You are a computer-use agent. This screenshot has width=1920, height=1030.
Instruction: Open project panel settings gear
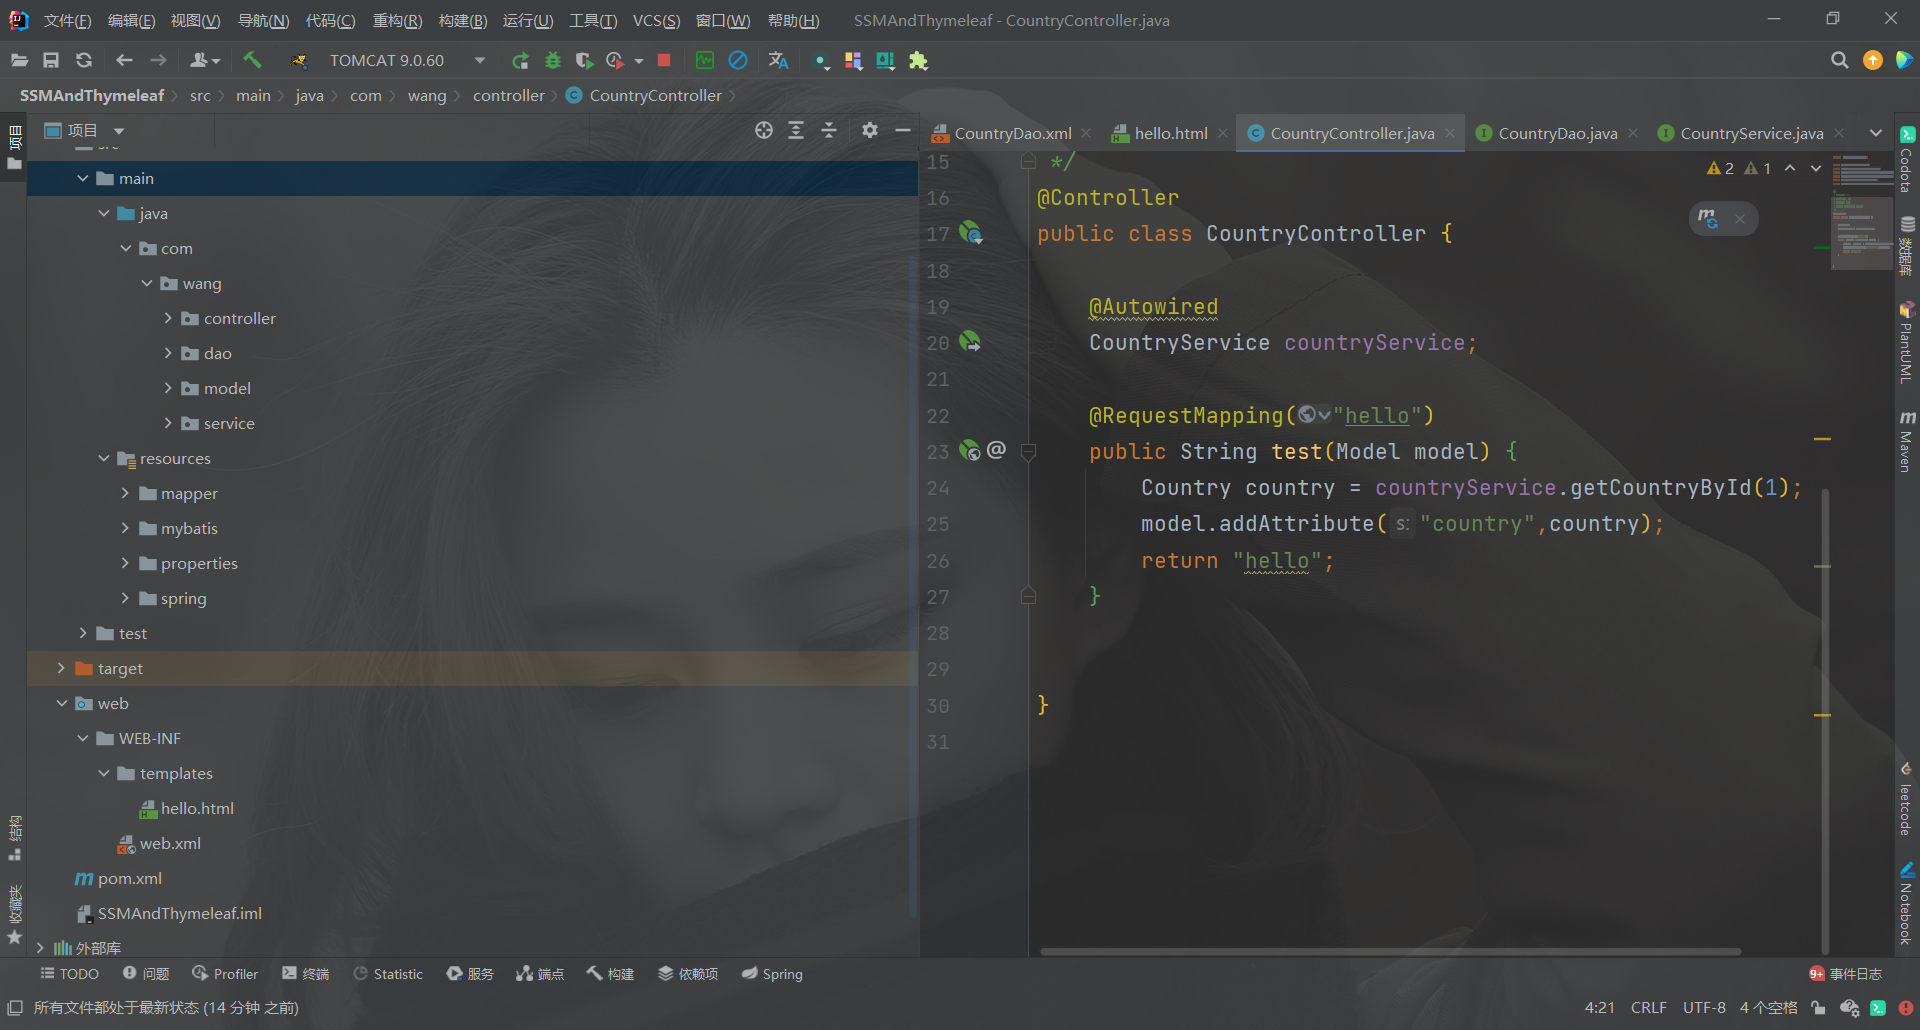click(x=869, y=131)
